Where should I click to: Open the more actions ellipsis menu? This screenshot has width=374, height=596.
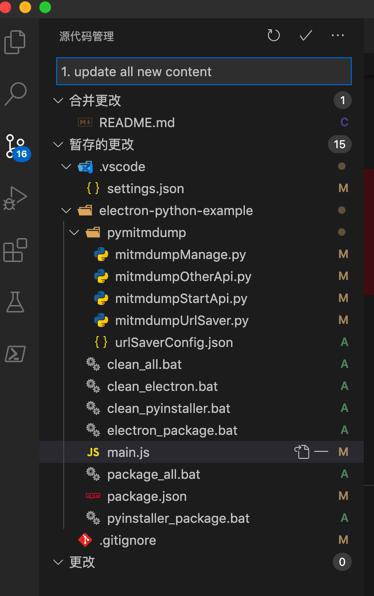coord(338,36)
